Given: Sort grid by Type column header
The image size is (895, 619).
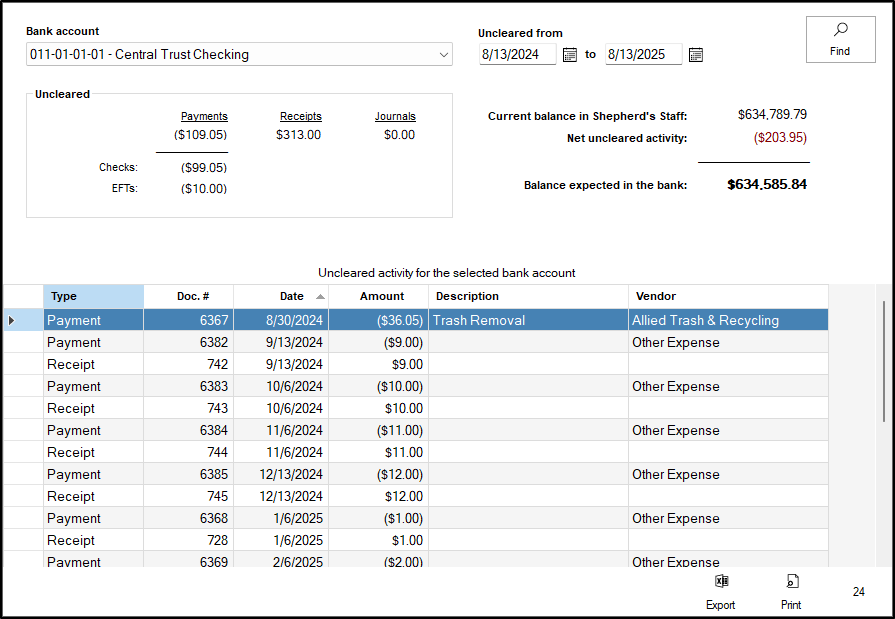Looking at the screenshot, I should pos(93,296).
